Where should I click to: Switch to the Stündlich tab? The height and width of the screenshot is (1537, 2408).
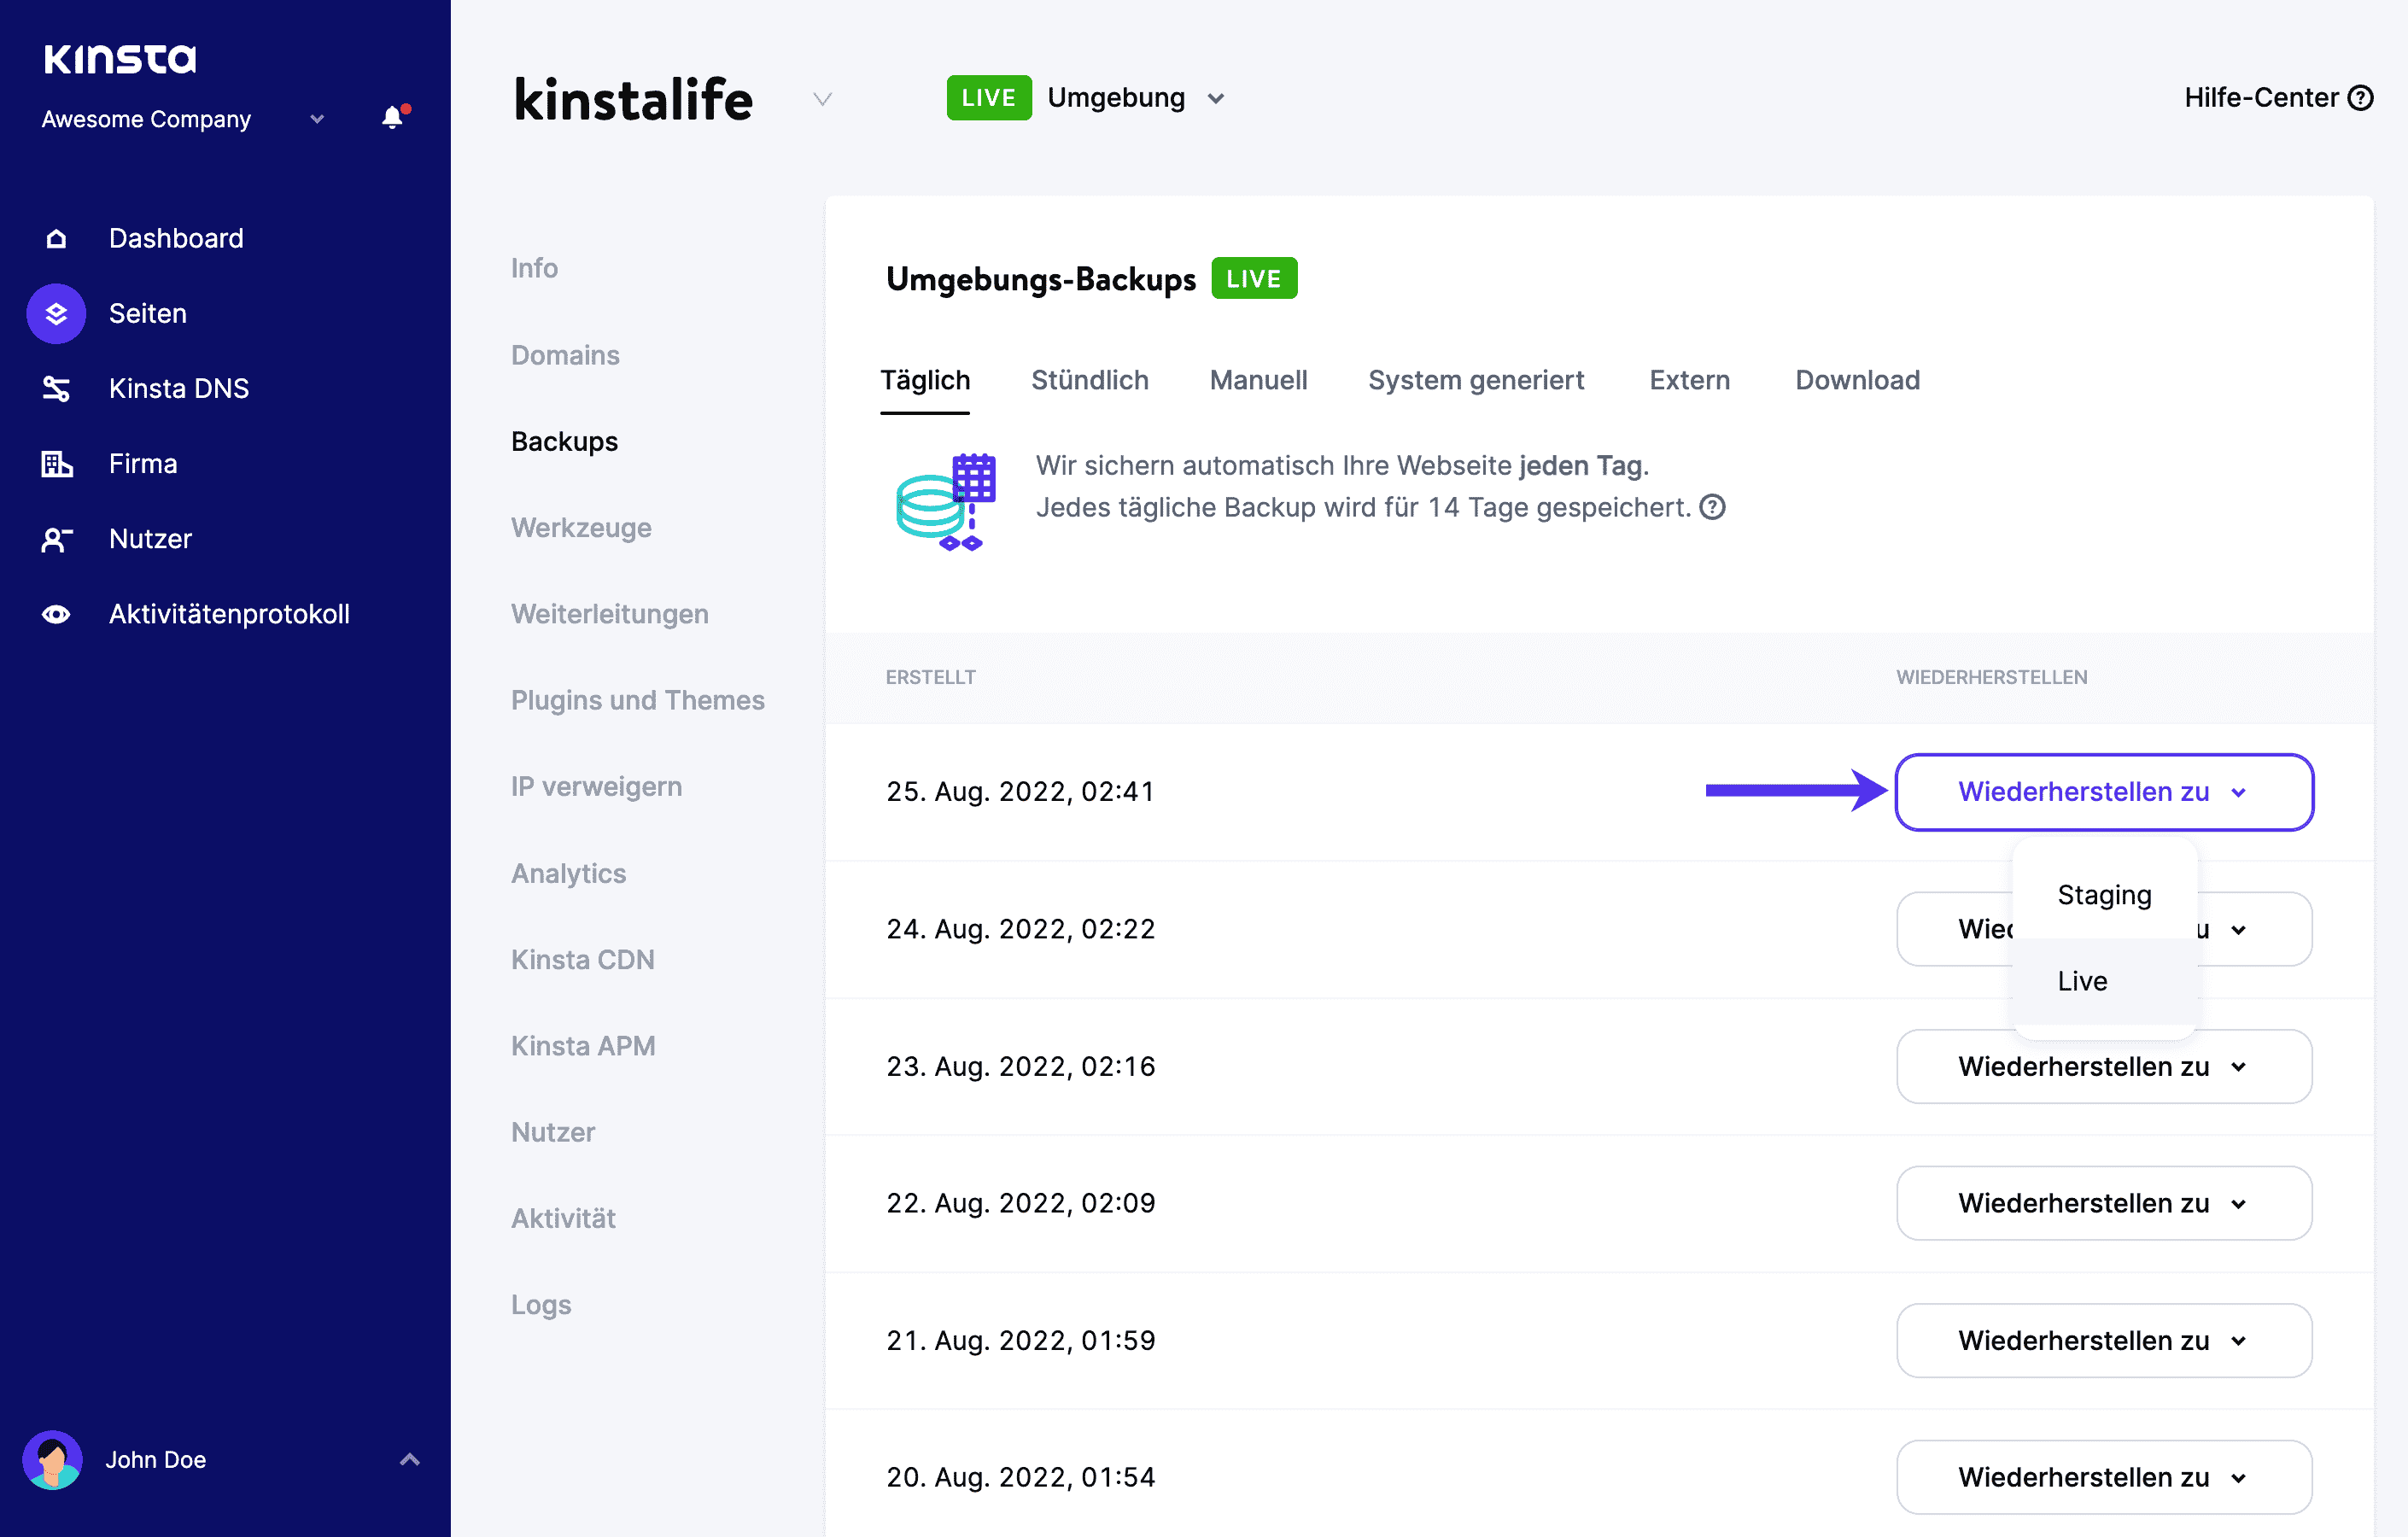pos(1089,380)
